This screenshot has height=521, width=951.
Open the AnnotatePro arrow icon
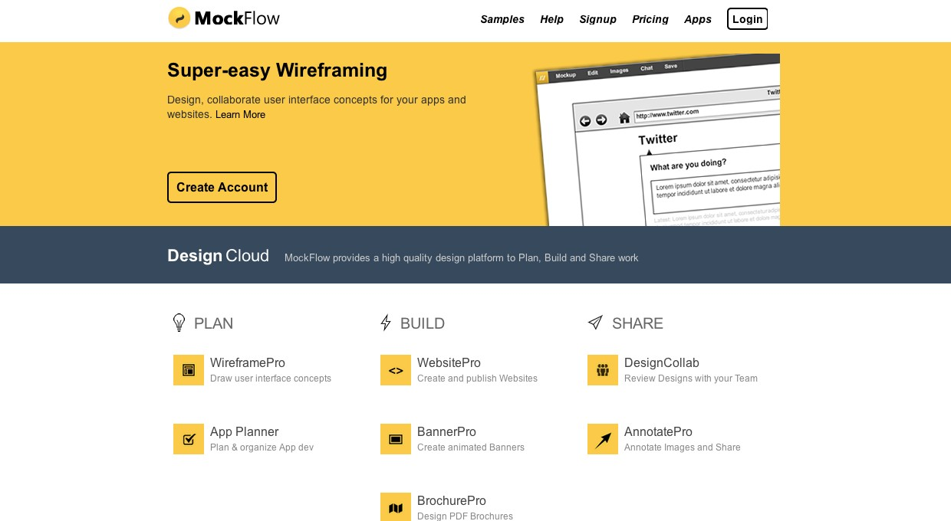tap(602, 439)
